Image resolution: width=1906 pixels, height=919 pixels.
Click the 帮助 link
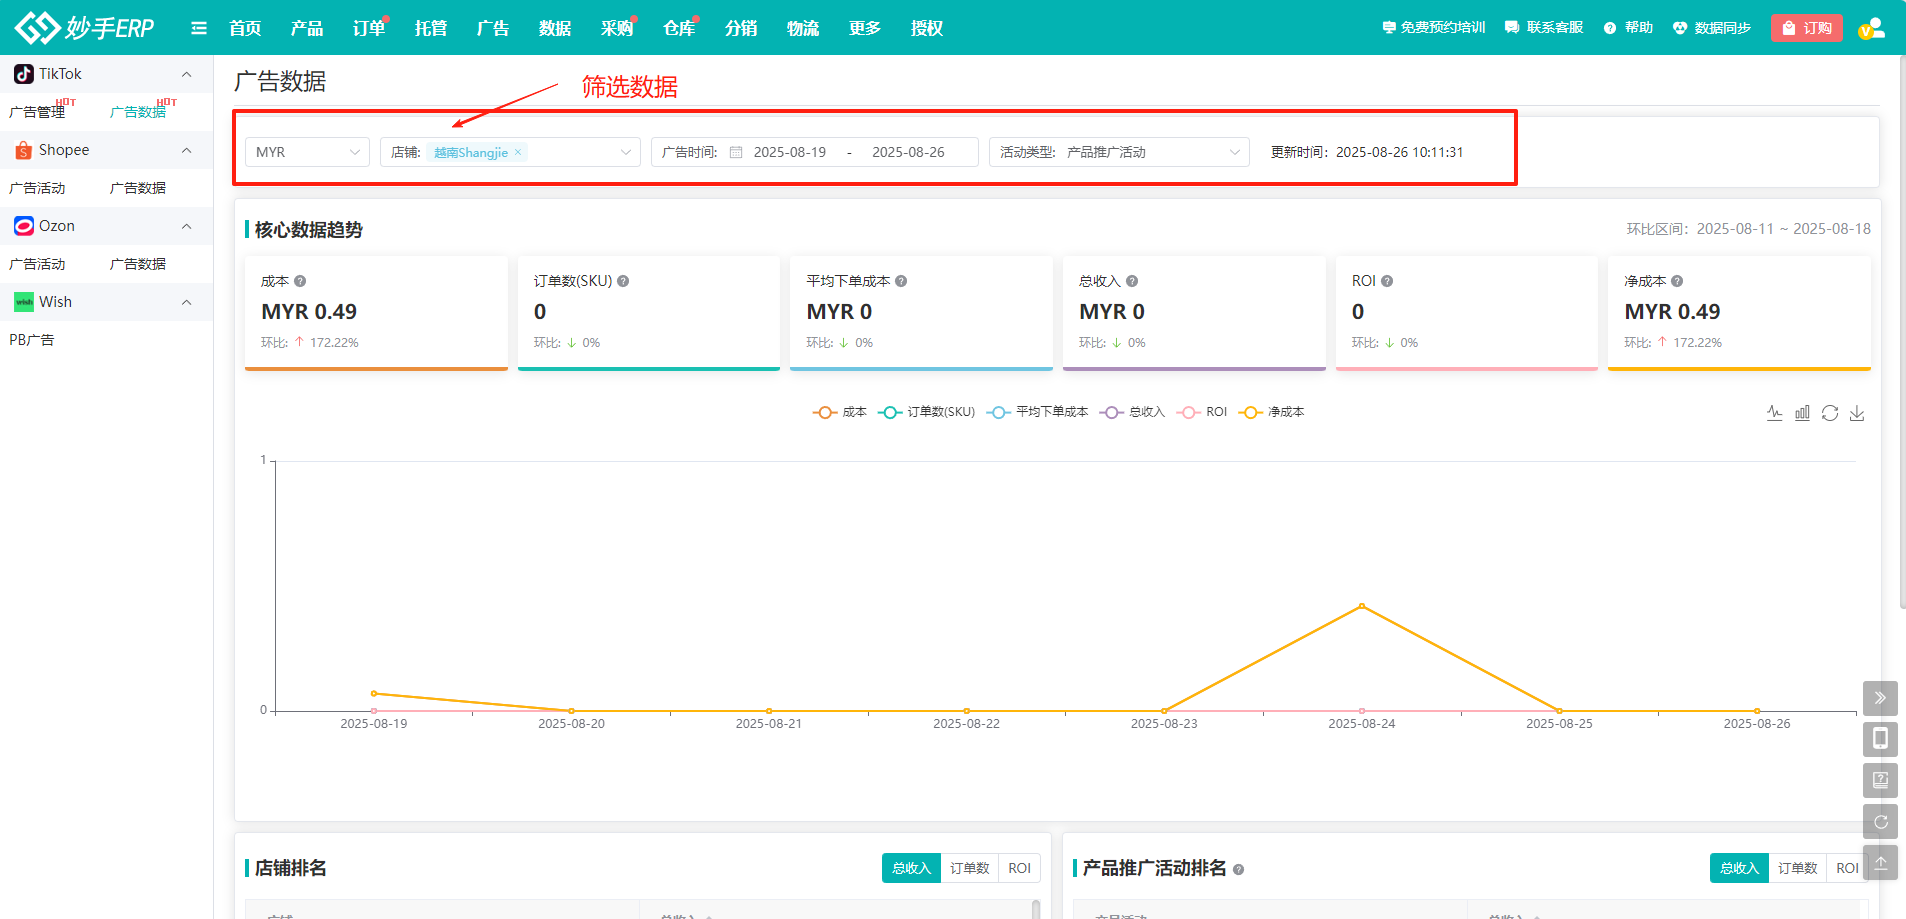[1628, 28]
